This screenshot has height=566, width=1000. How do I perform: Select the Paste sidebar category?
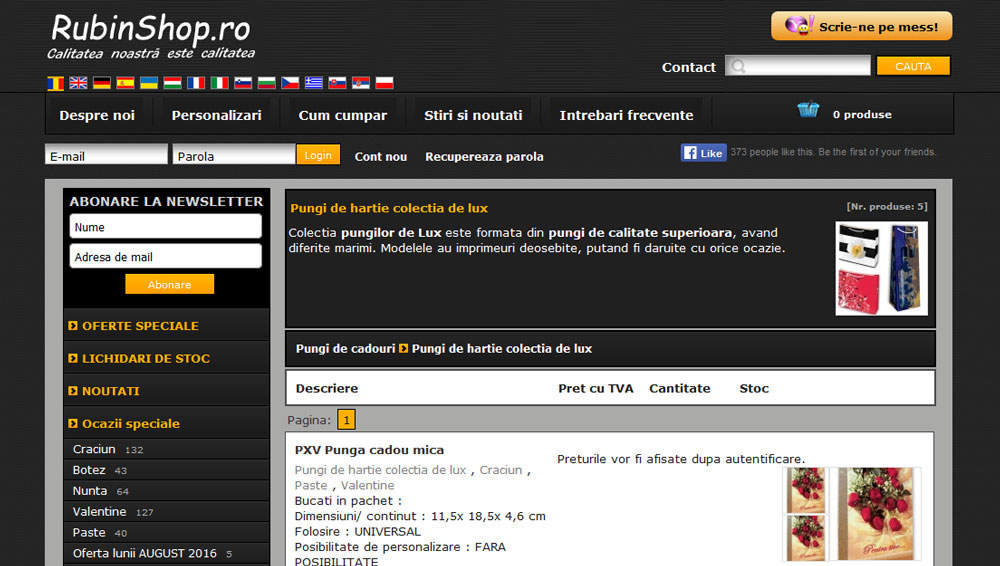pos(89,532)
